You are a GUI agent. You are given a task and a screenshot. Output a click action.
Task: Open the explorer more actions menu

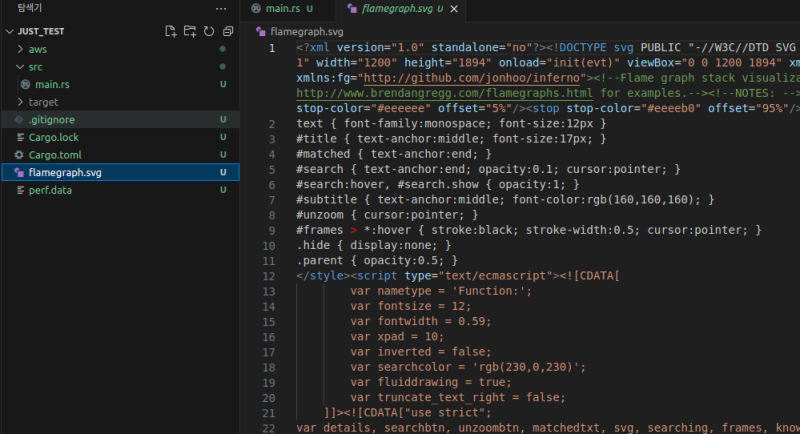click(x=221, y=8)
